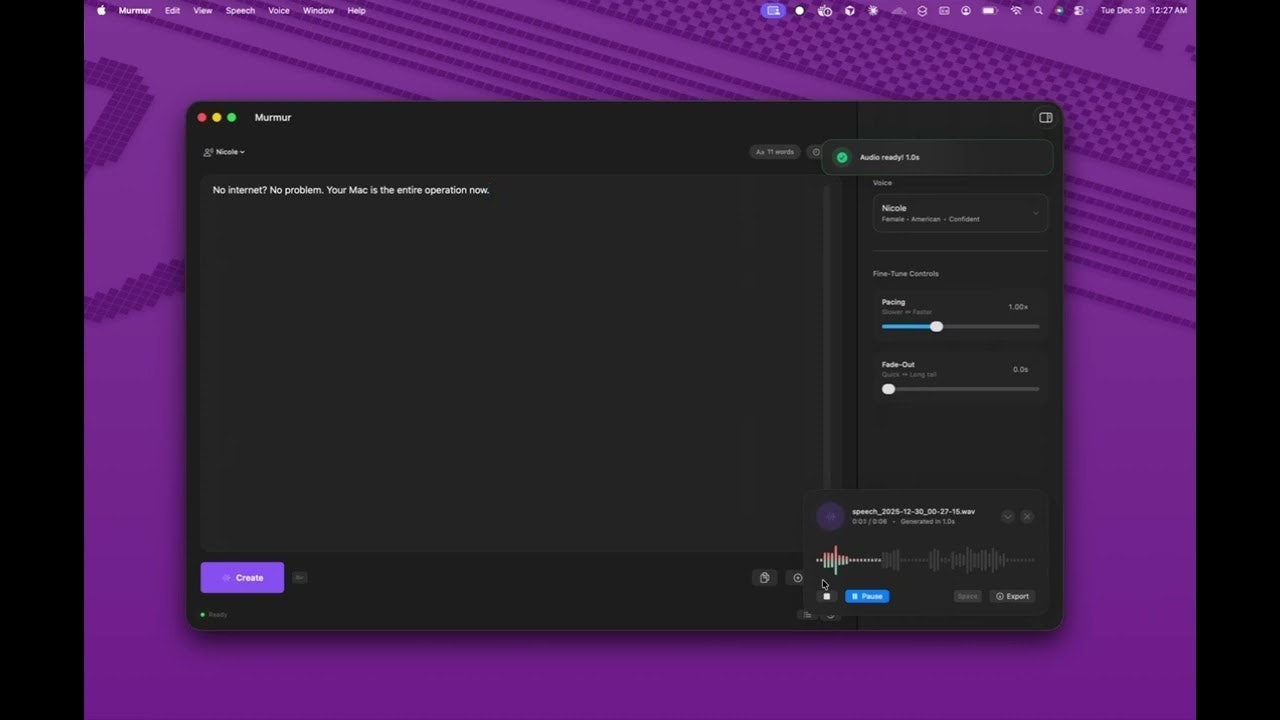The height and width of the screenshot is (720, 1280).
Task: Open the Help menu
Action: coord(356,10)
